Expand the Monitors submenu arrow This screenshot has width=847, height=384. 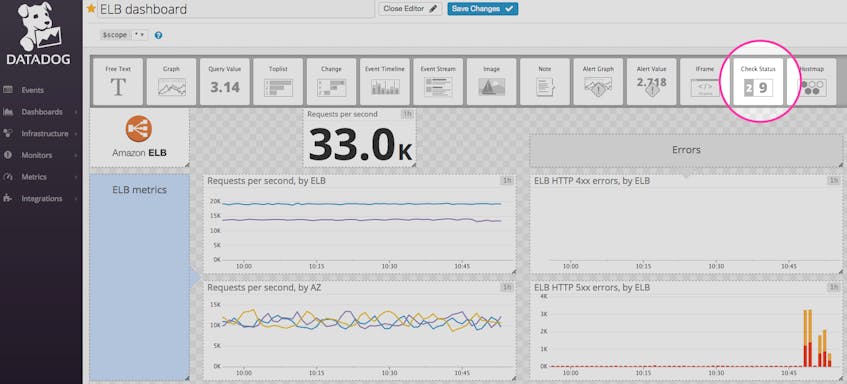75,156
